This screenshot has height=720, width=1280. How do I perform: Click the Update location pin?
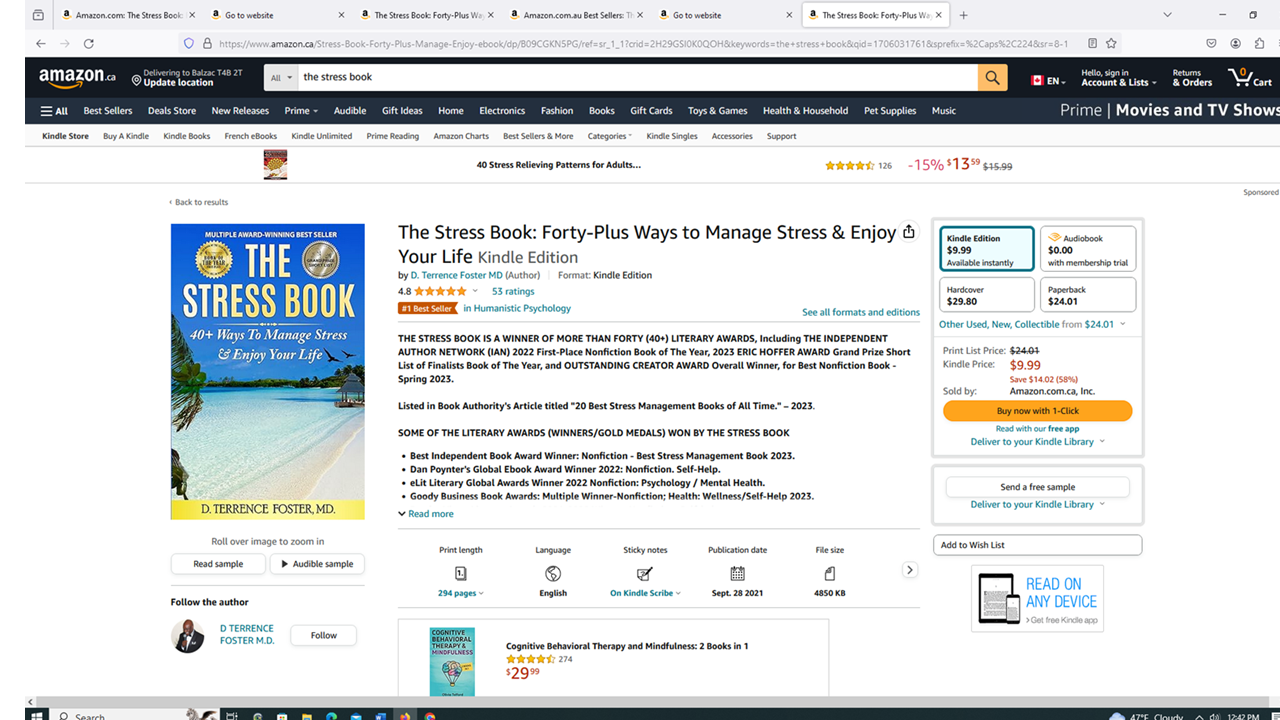tap(136, 80)
